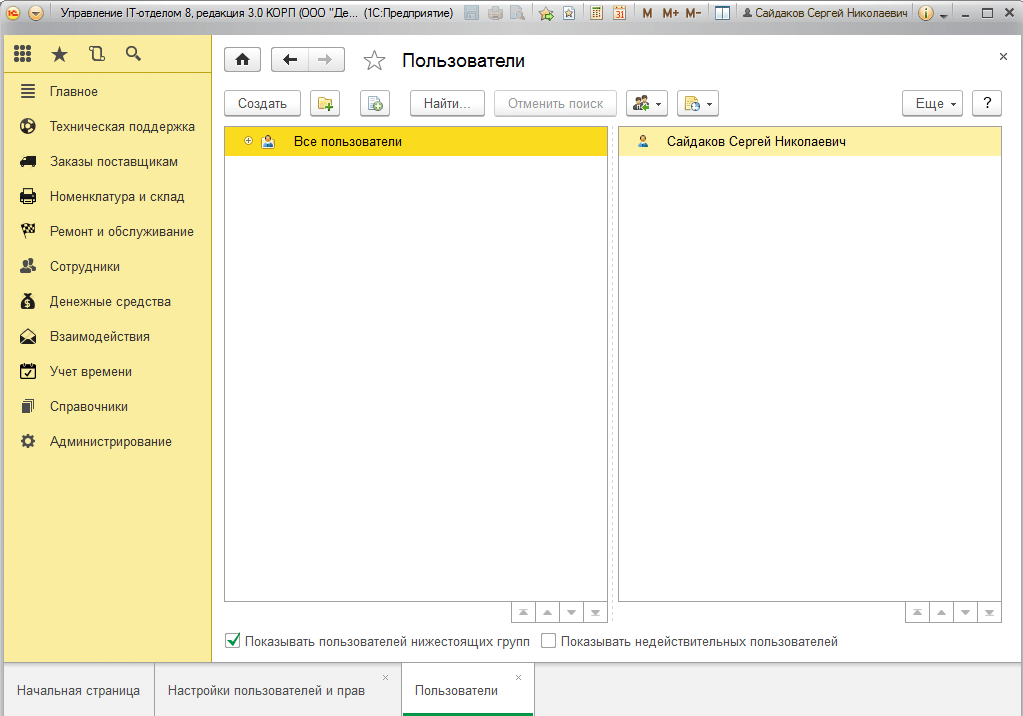Open the Еще dropdown menu
This screenshot has width=1023, height=716.
[932, 103]
